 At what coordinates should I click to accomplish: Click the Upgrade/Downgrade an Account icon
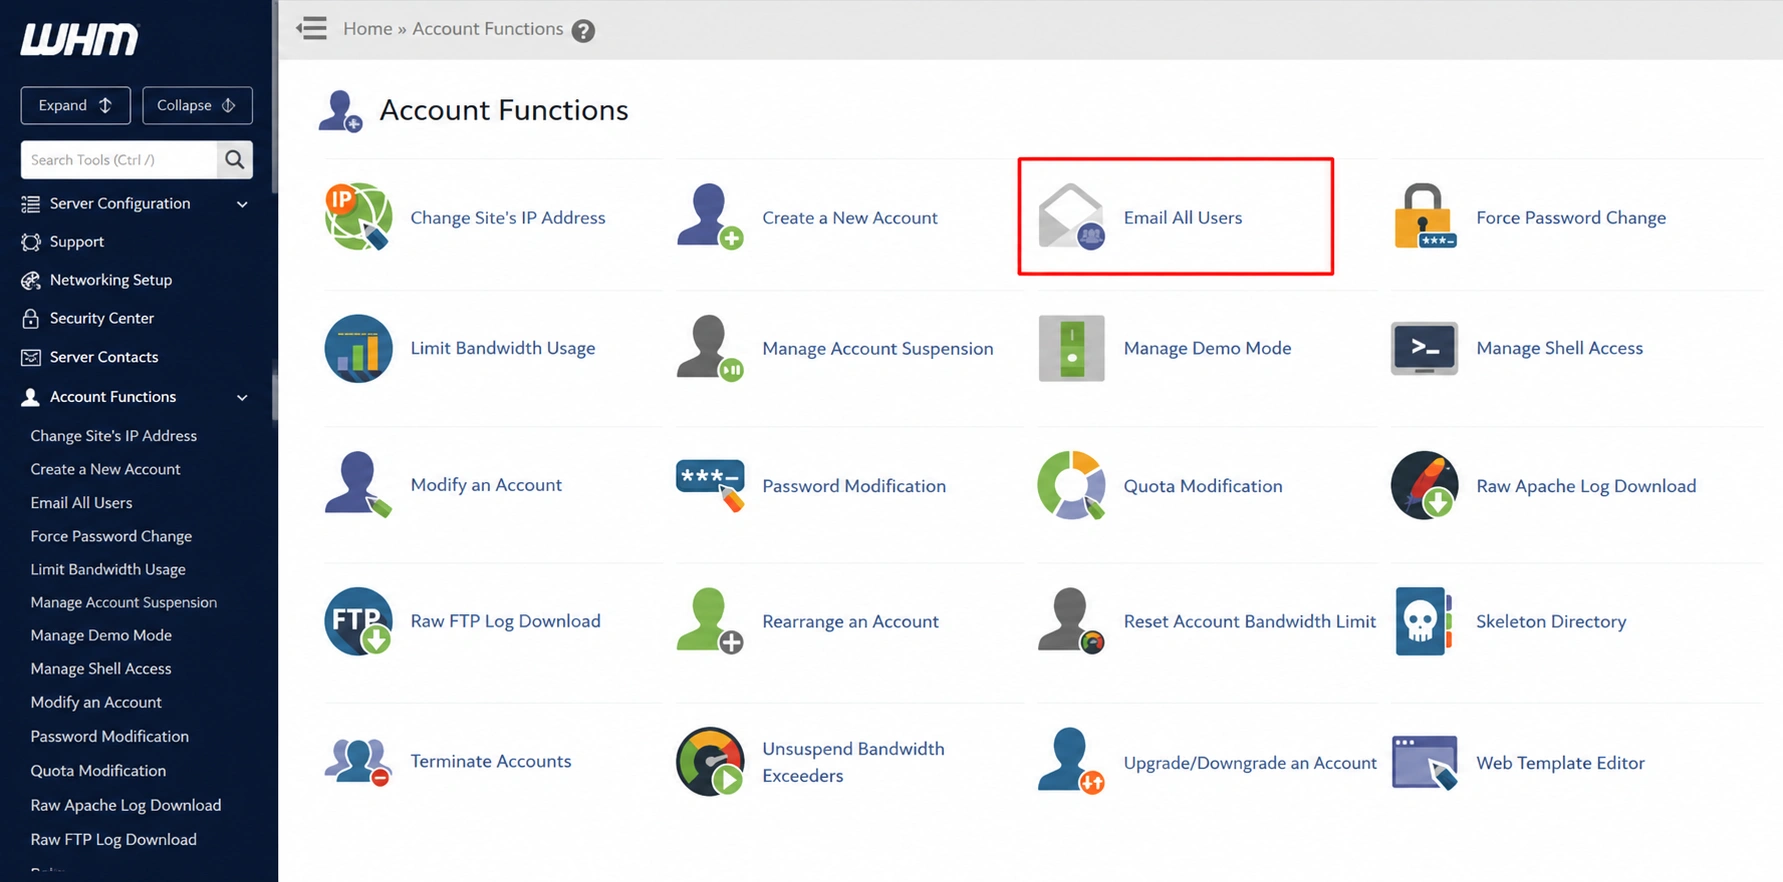1071,762
